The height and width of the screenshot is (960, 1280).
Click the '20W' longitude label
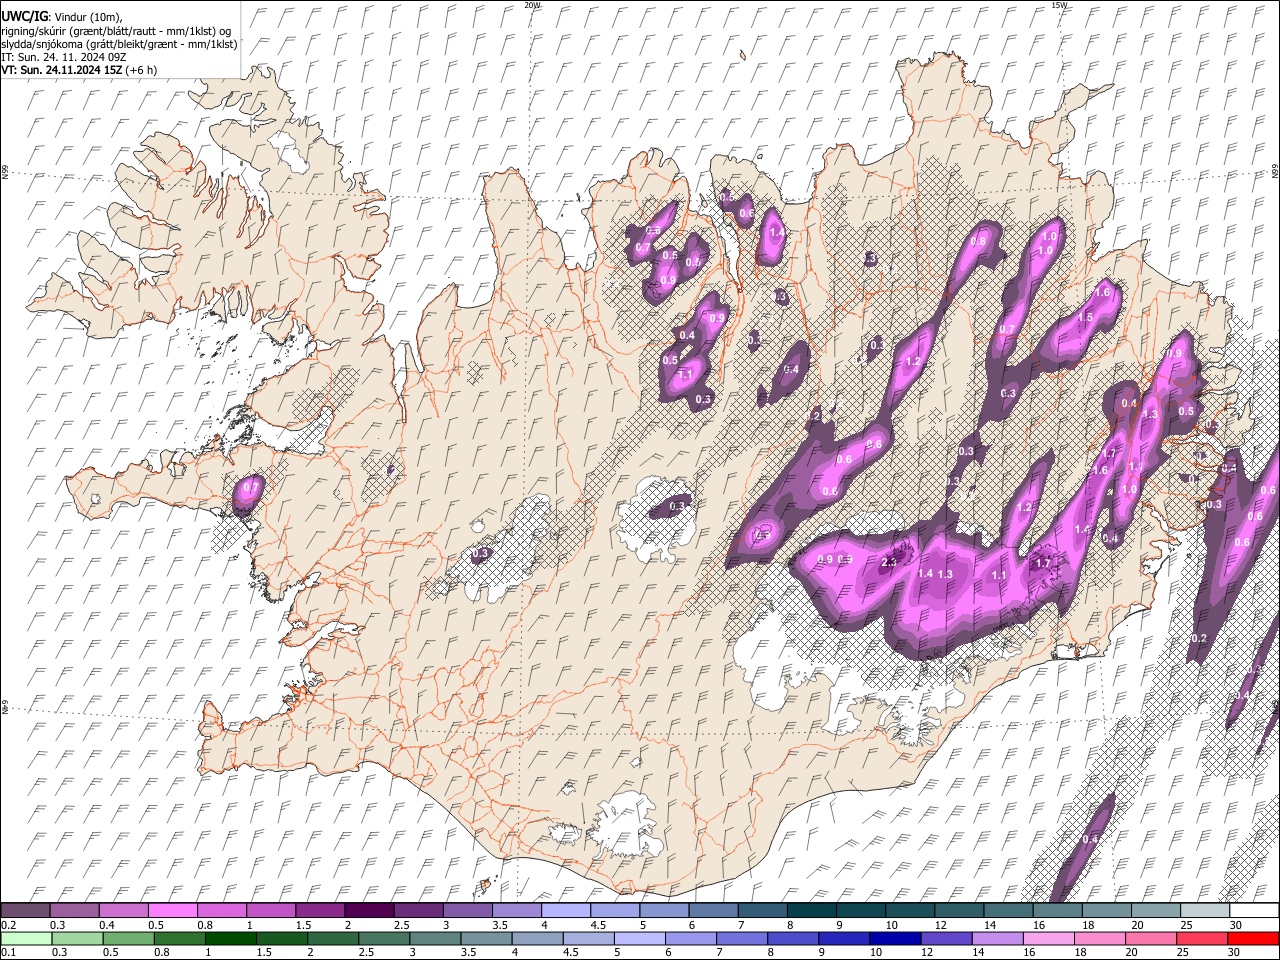click(532, 5)
